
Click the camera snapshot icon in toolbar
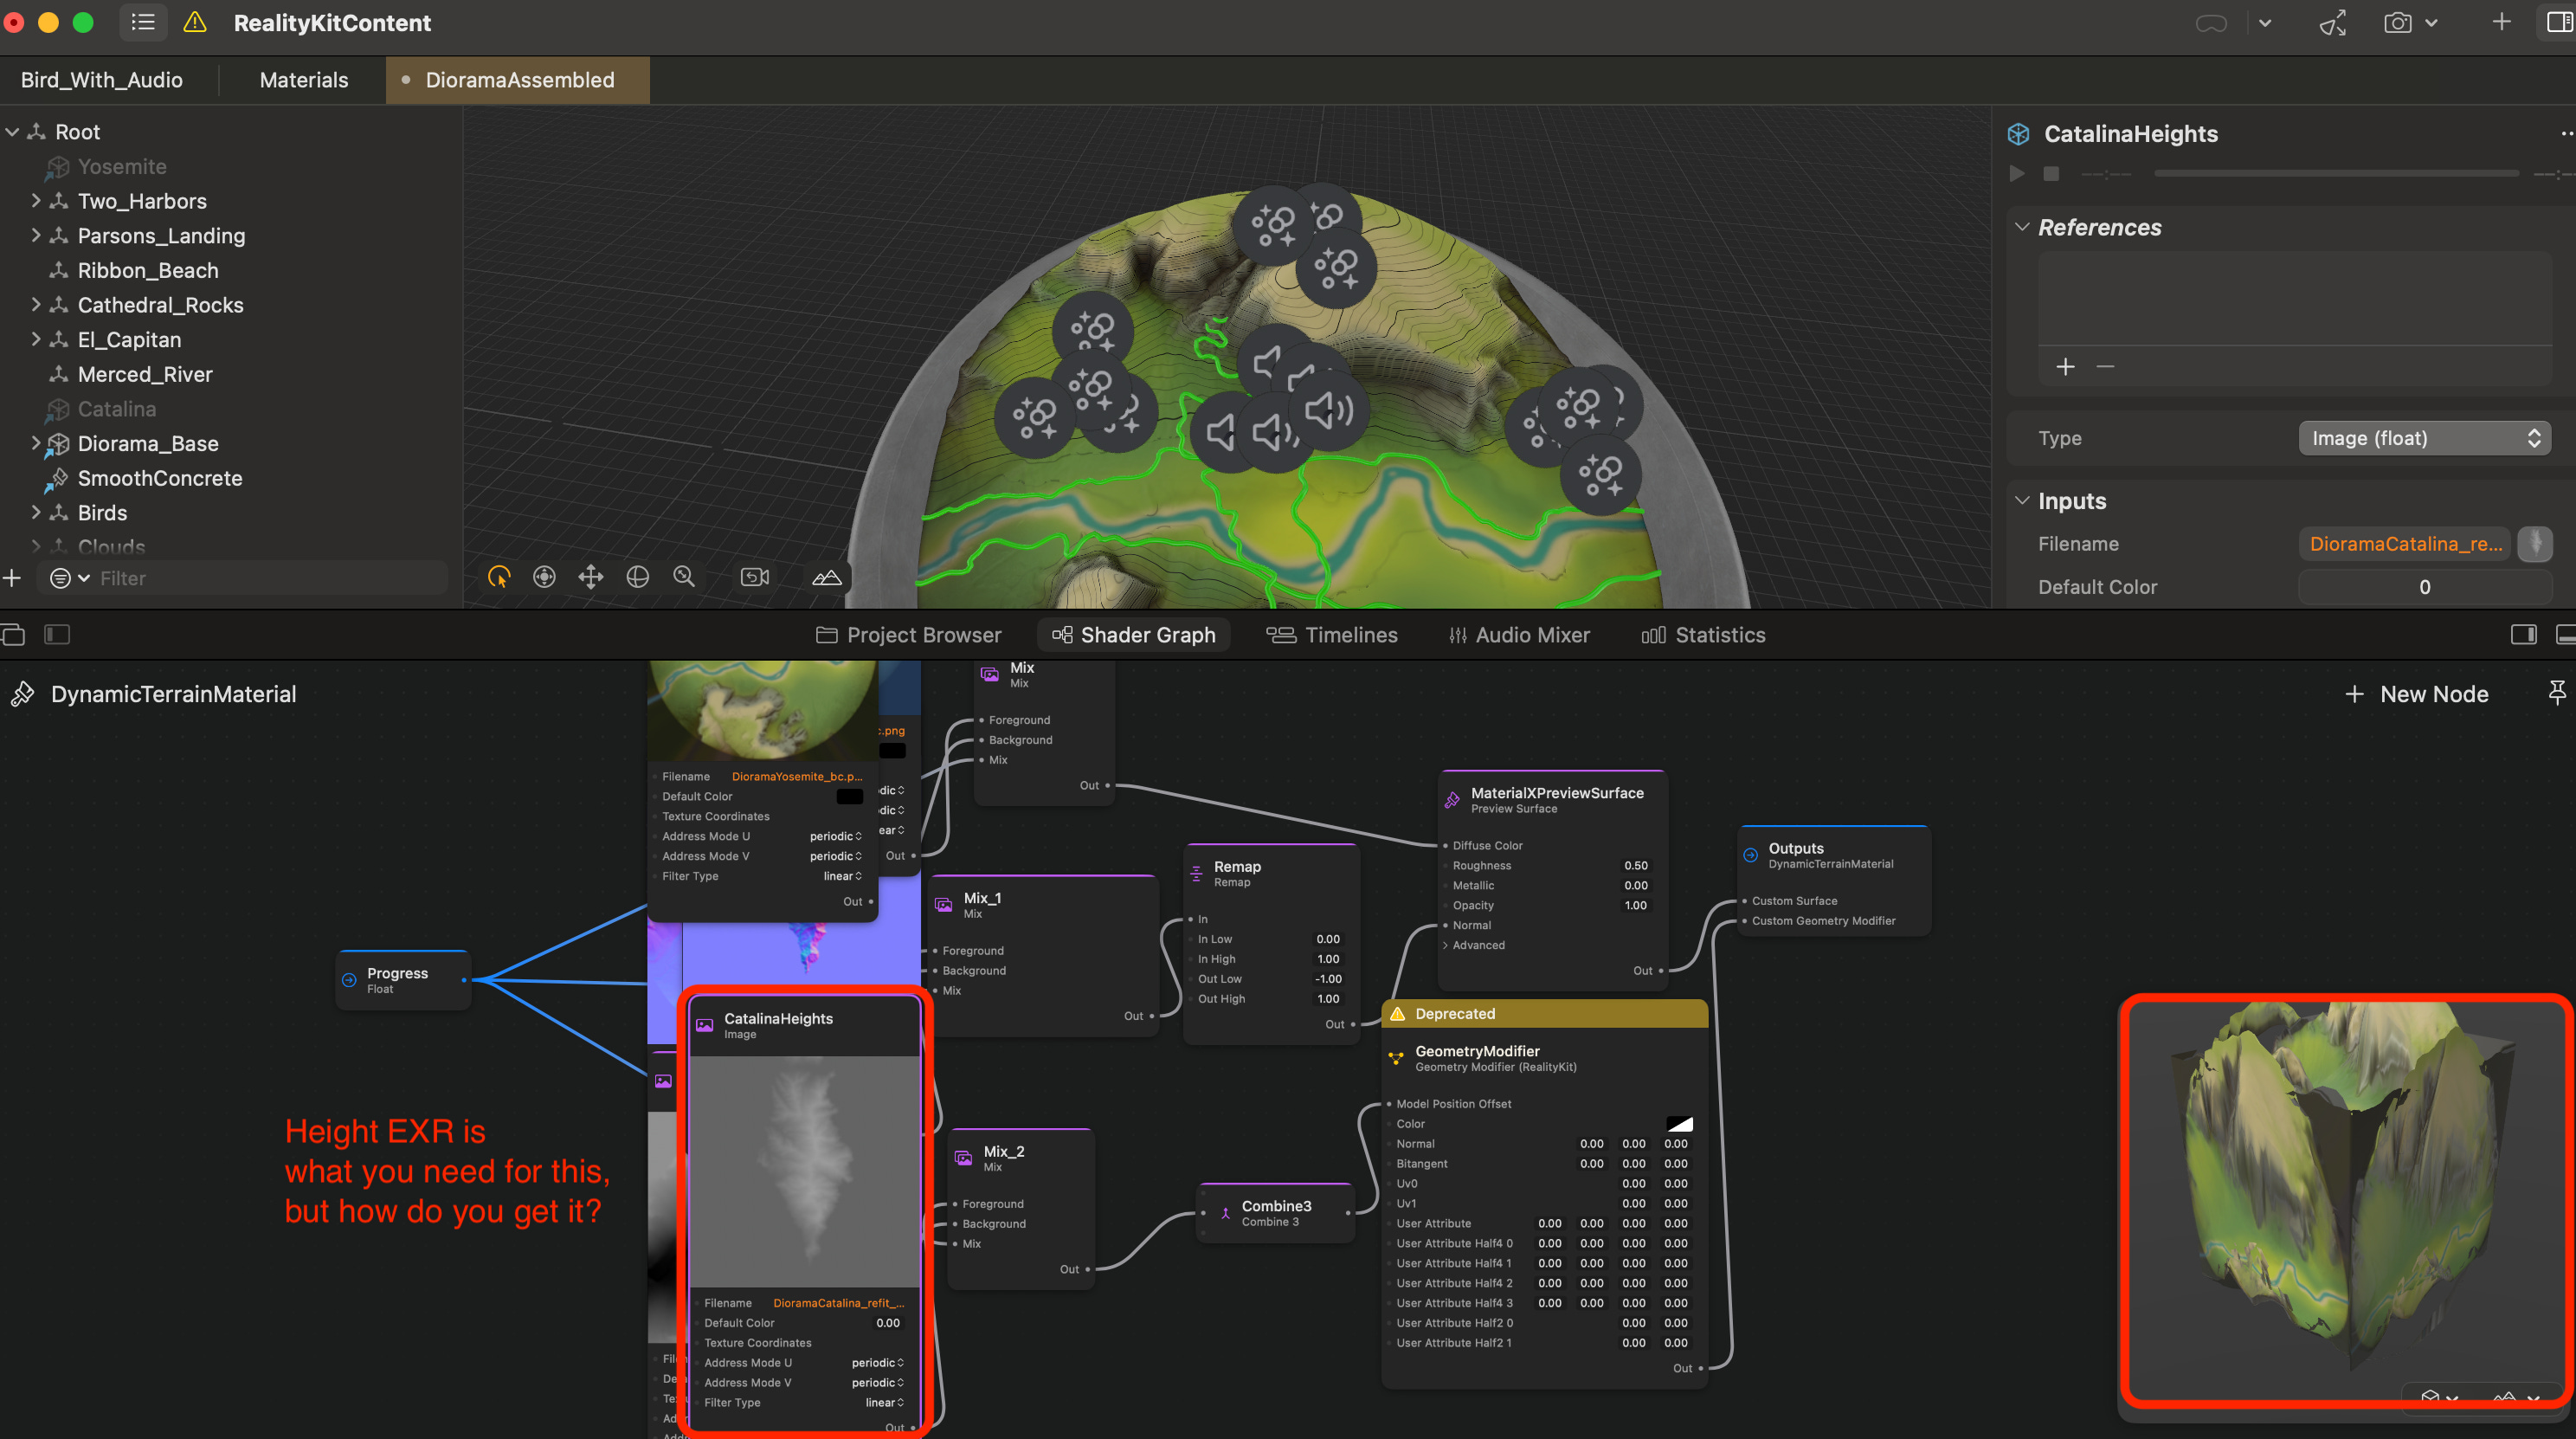2397,23
